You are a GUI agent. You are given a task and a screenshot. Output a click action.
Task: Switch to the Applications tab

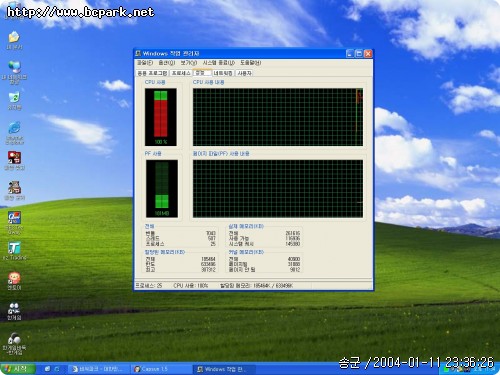coord(152,73)
